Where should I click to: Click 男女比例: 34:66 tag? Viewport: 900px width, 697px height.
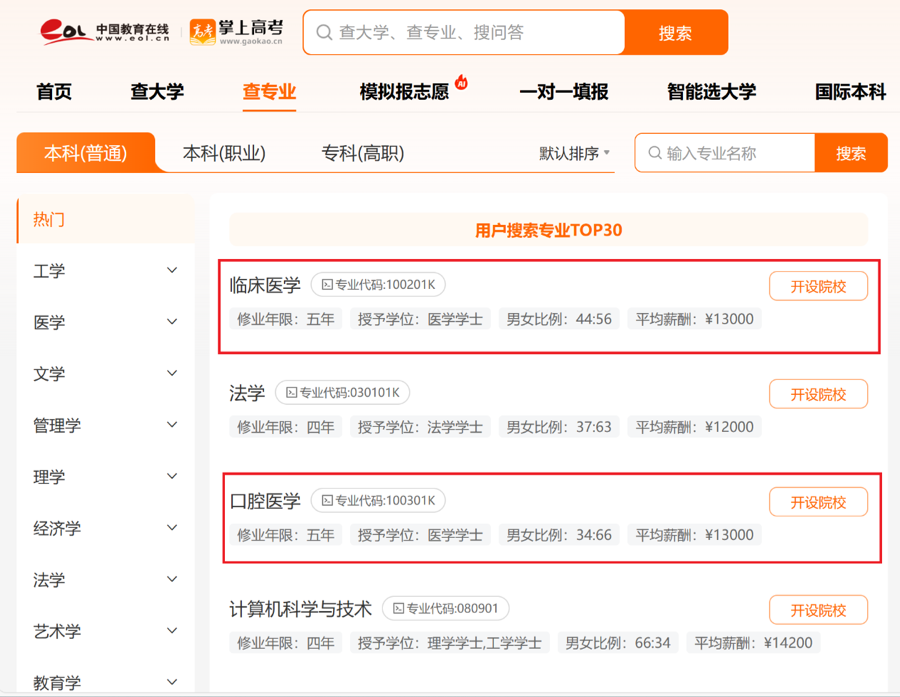click(x=559, y=535)
